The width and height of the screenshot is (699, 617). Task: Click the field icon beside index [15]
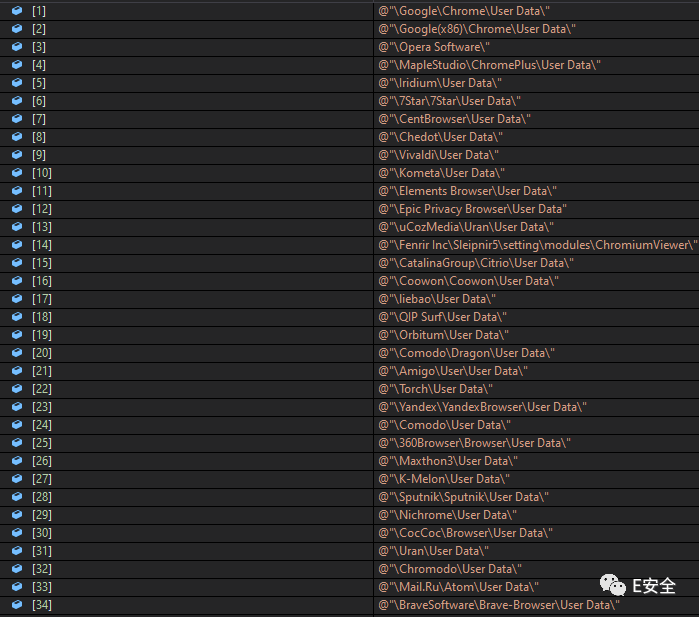(x=17, y=263)
